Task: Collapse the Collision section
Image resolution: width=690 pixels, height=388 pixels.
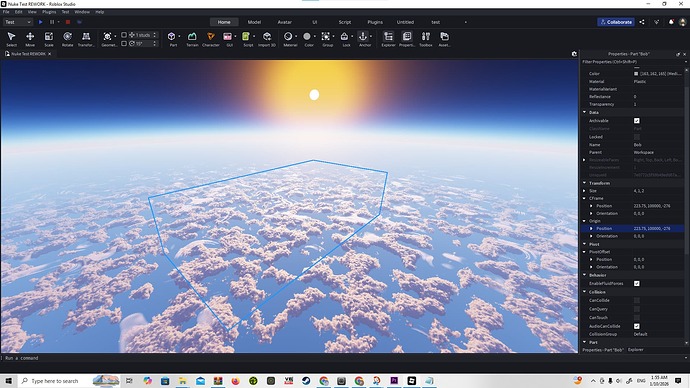Action: (585, 292)
